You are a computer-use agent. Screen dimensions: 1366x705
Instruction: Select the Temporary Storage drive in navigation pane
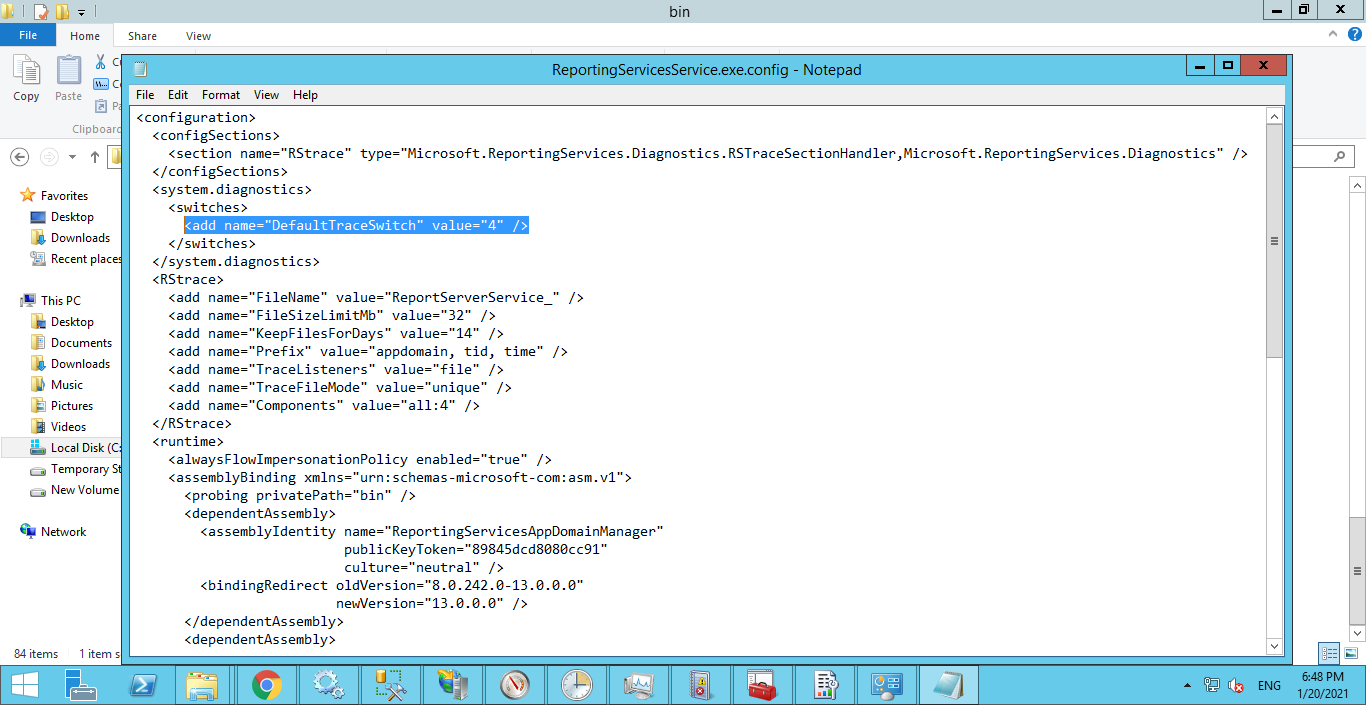[86, 469]
